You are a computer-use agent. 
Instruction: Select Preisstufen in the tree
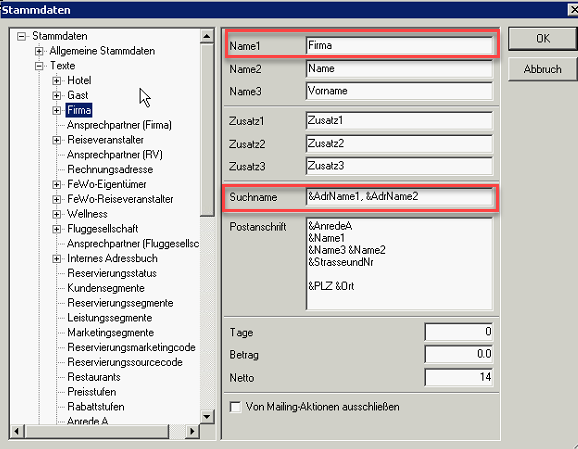[91, 392]
